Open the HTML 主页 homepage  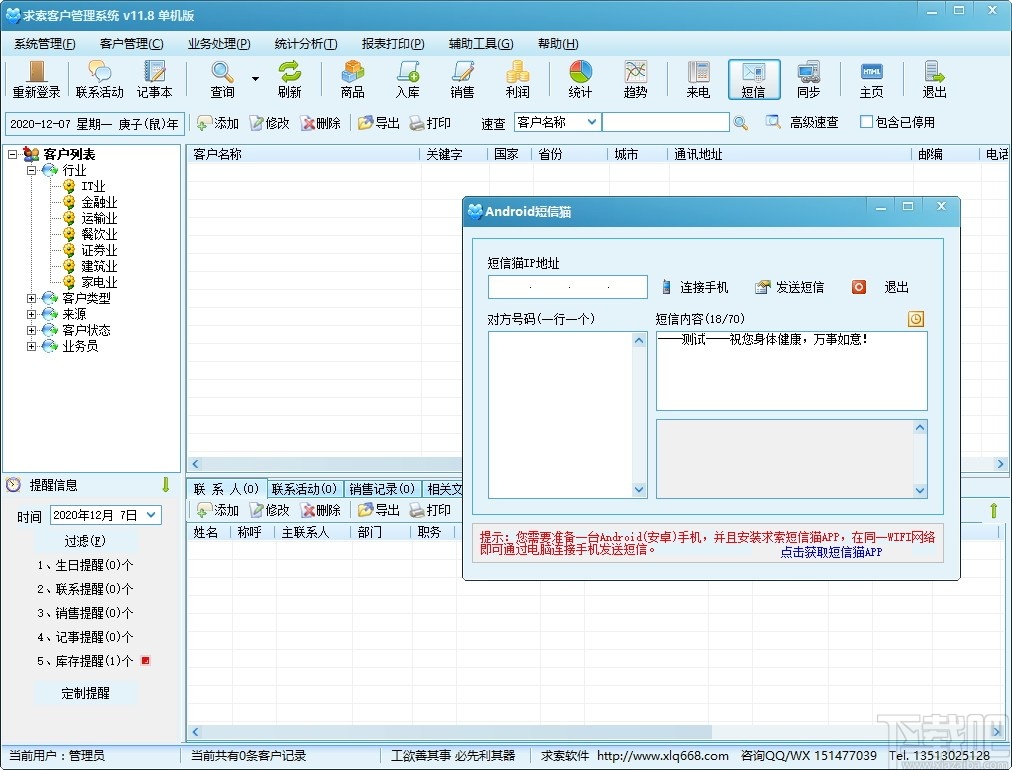click(x=871, y=80)
